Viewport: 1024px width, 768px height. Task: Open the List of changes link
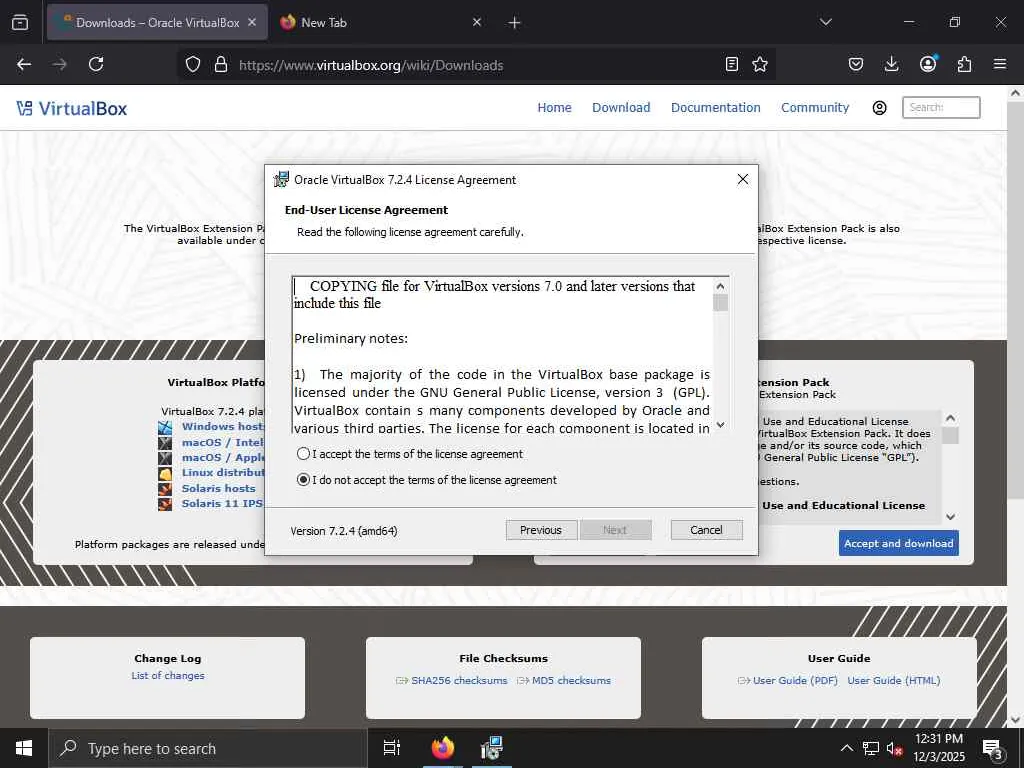[168, 676]
